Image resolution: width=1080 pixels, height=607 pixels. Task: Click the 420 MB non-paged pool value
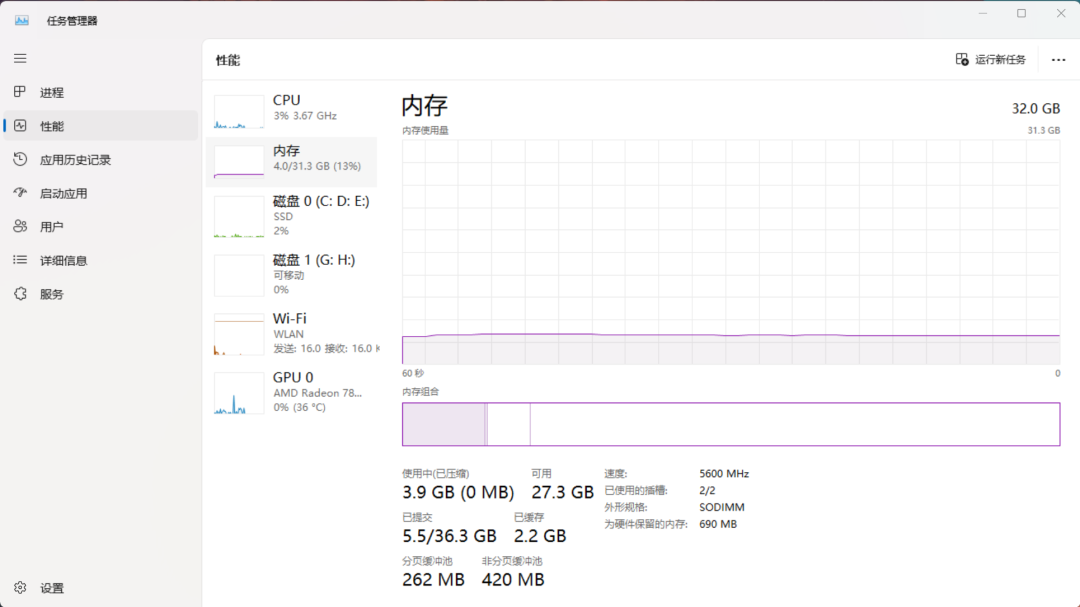point(513,579)
